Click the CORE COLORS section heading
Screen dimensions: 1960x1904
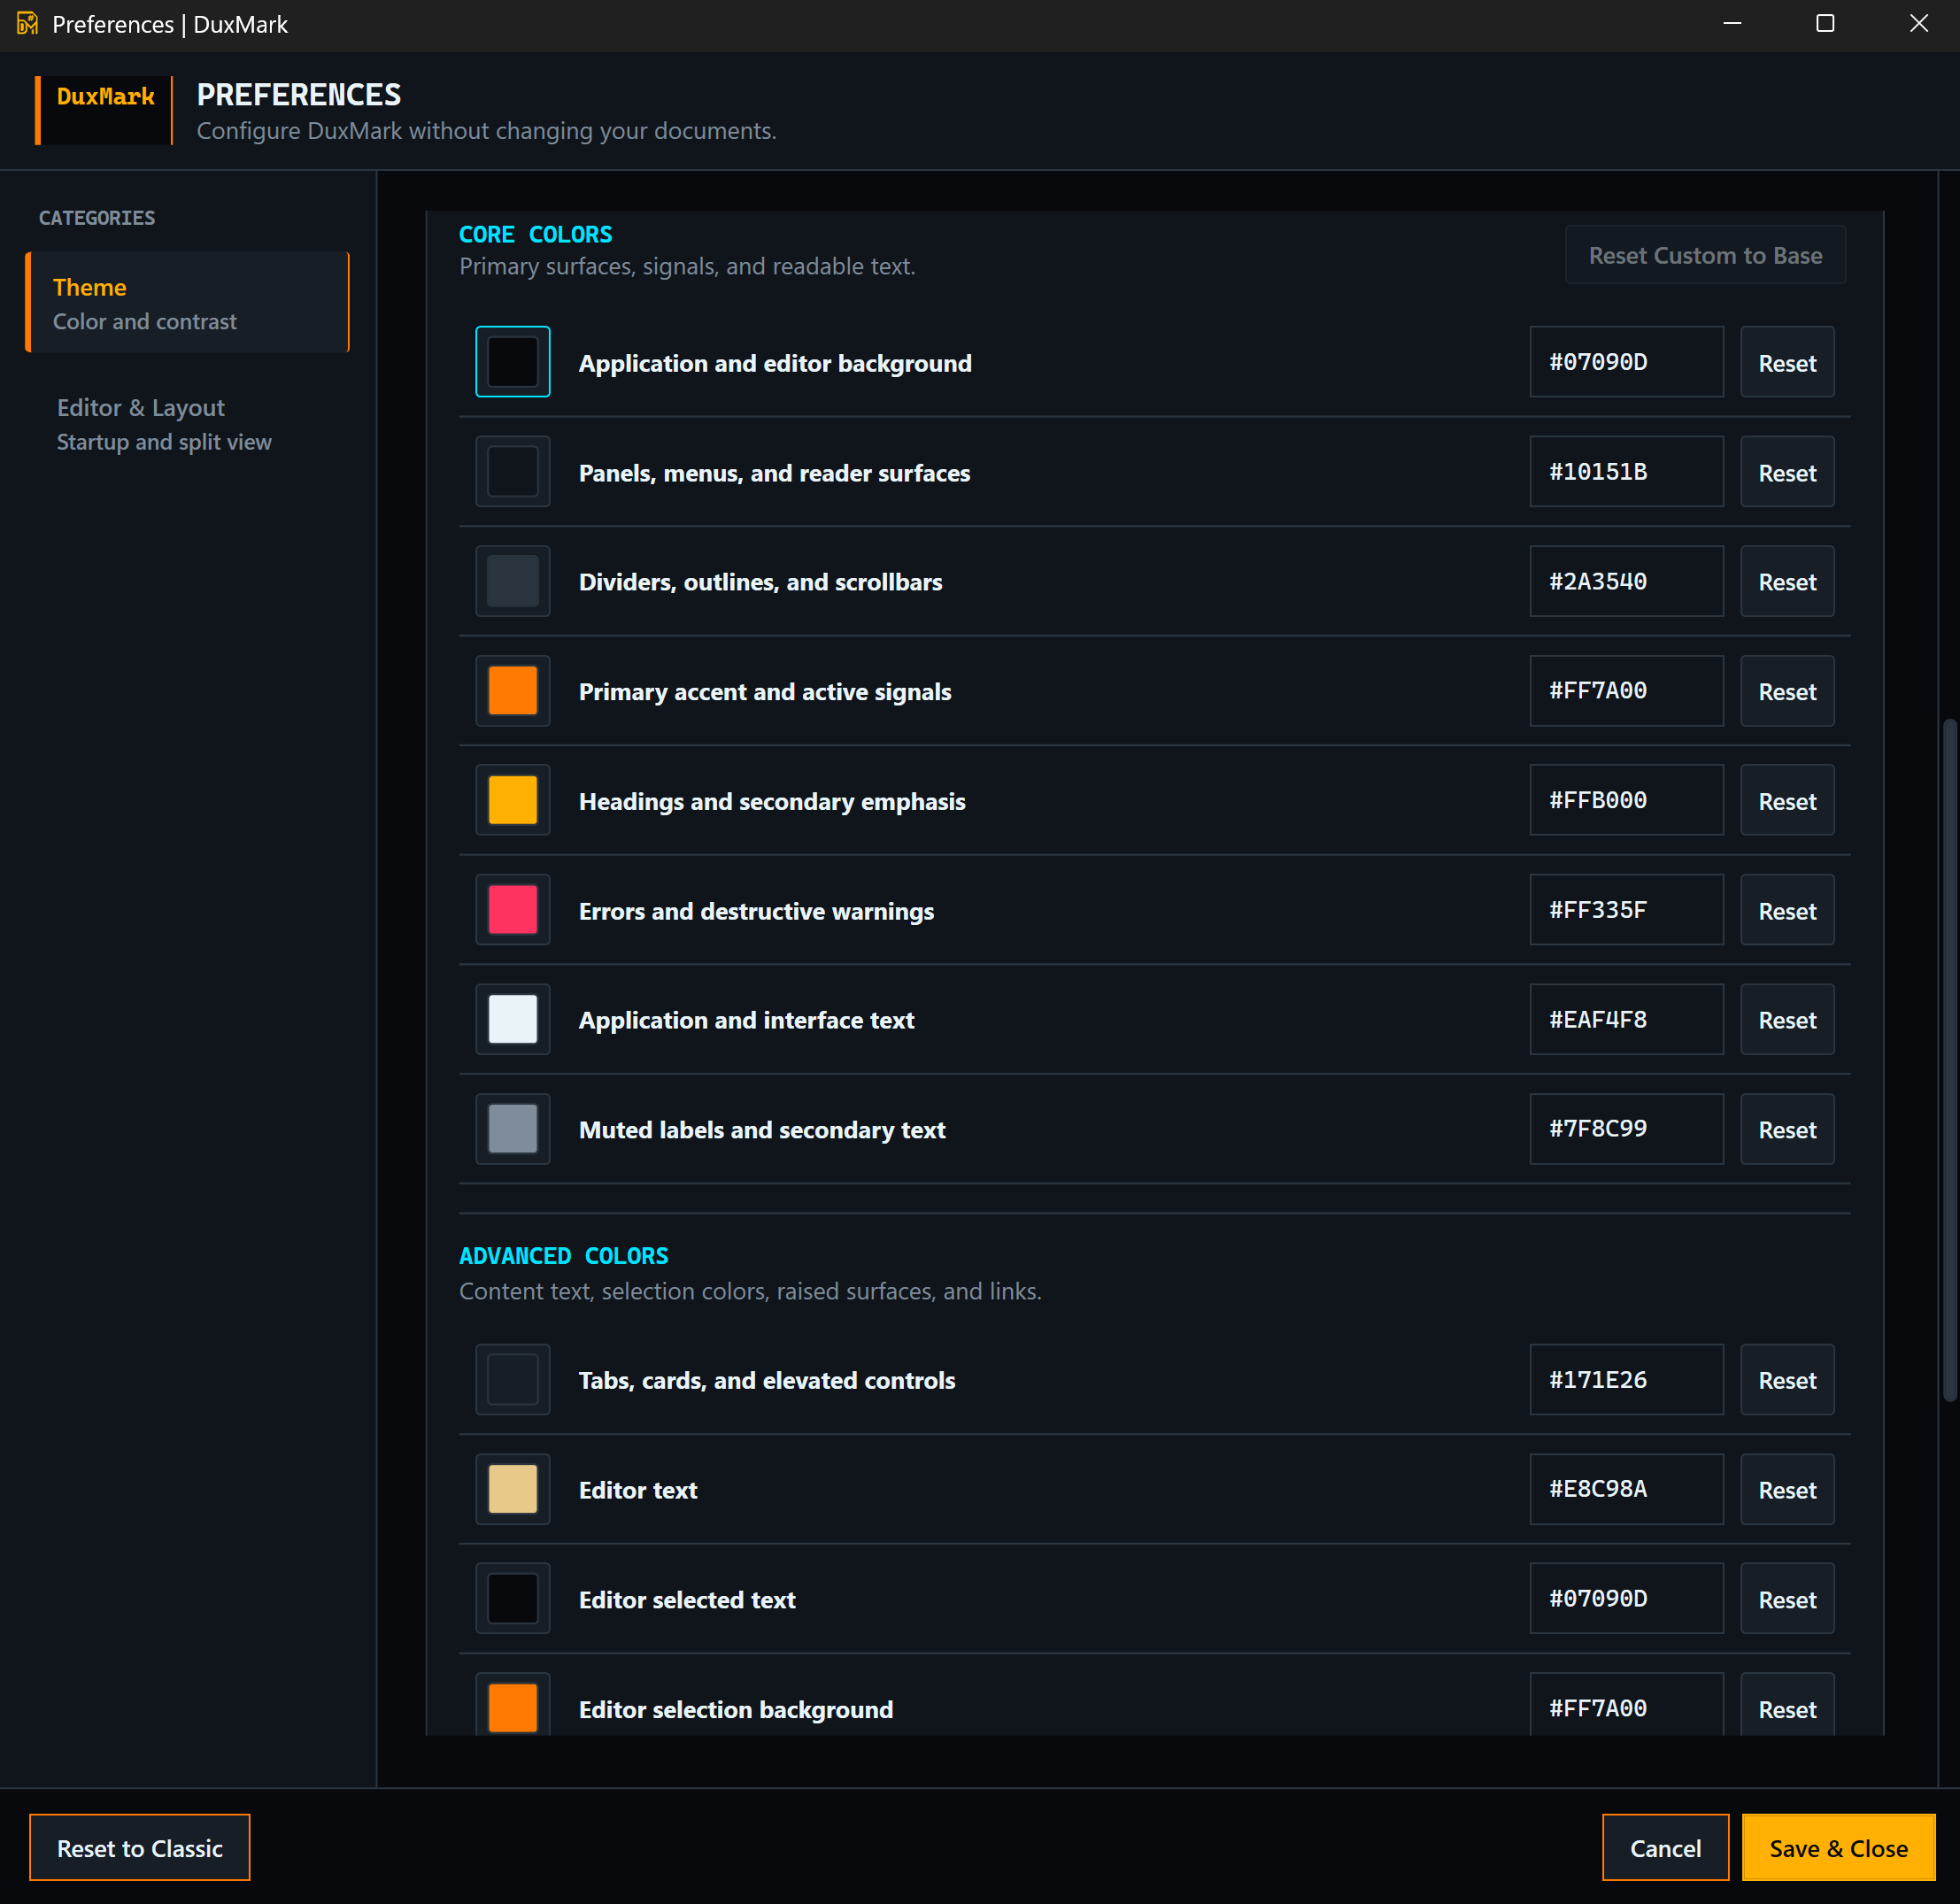tap(536, 234)
